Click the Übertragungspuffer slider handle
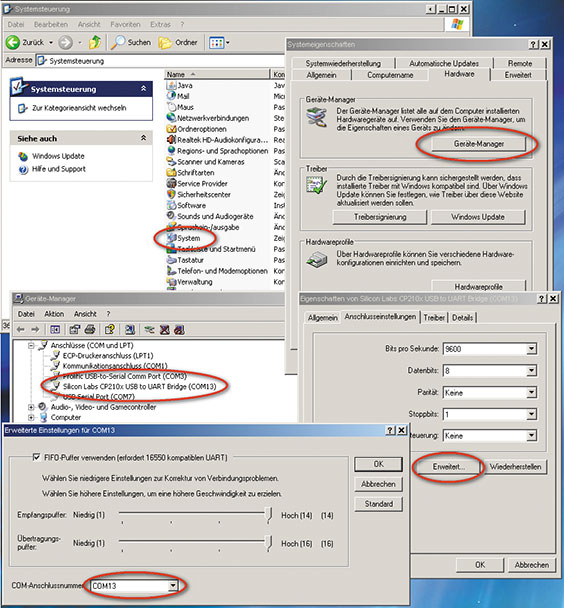This screenshot has height=608, width=564. point(268,543)
